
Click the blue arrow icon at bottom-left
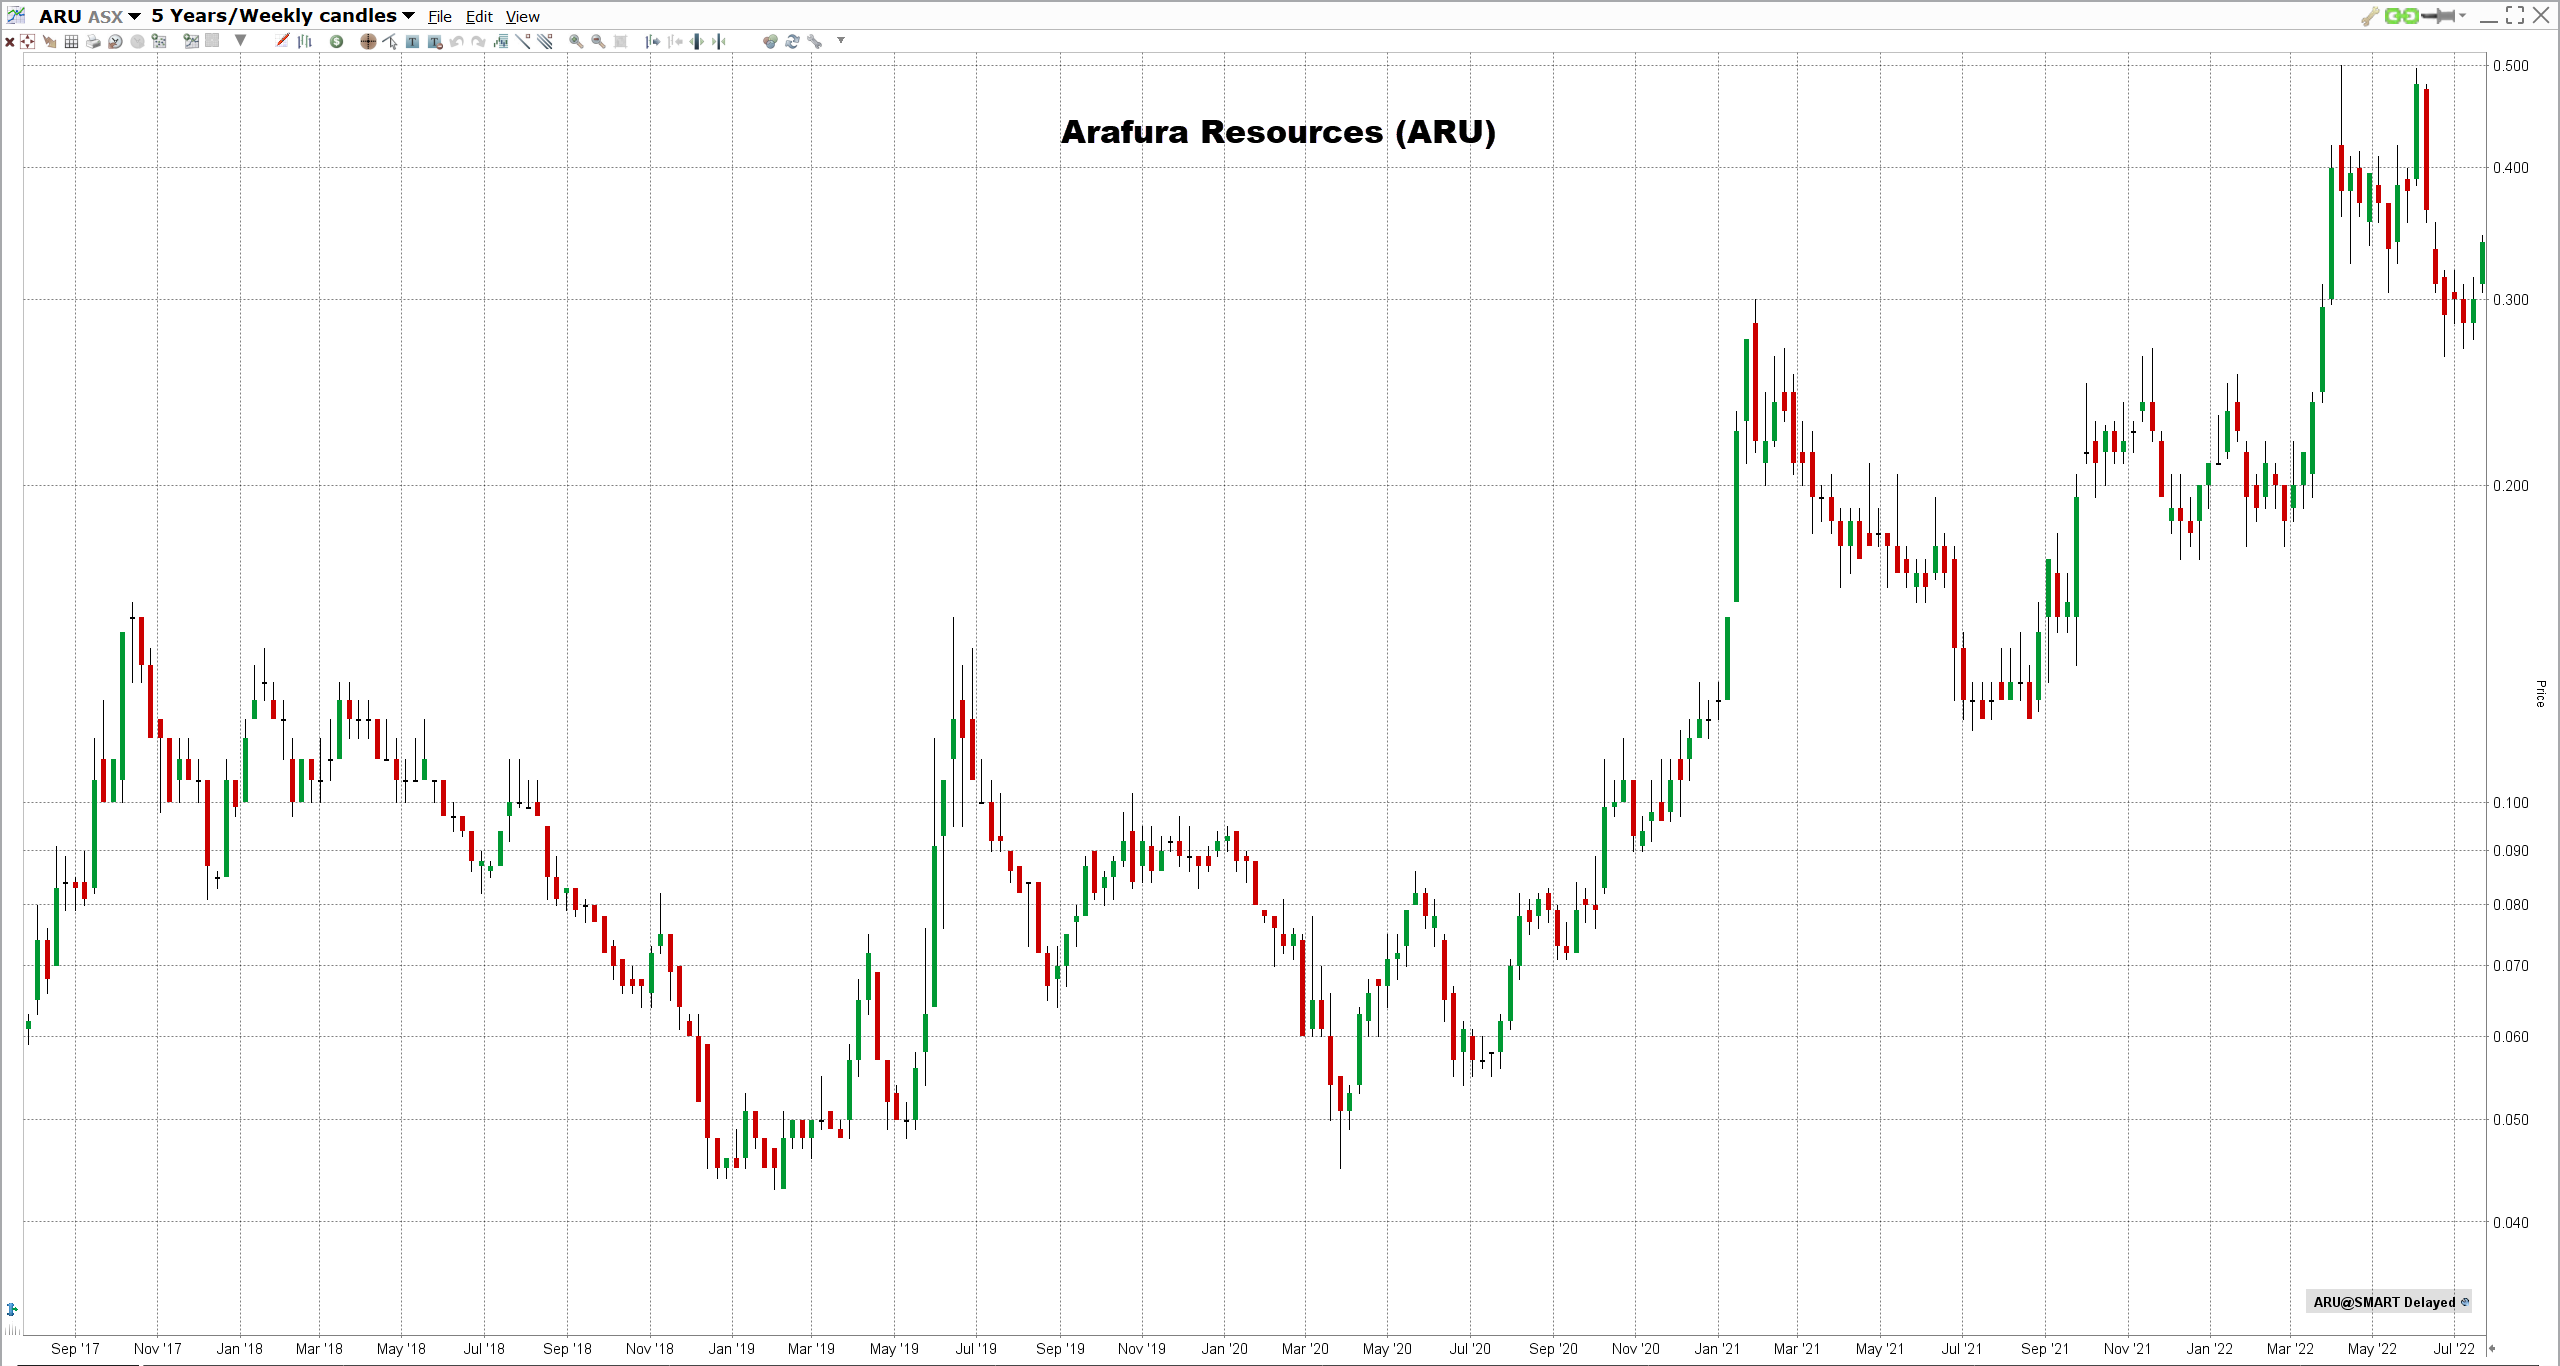[12, 1309]
